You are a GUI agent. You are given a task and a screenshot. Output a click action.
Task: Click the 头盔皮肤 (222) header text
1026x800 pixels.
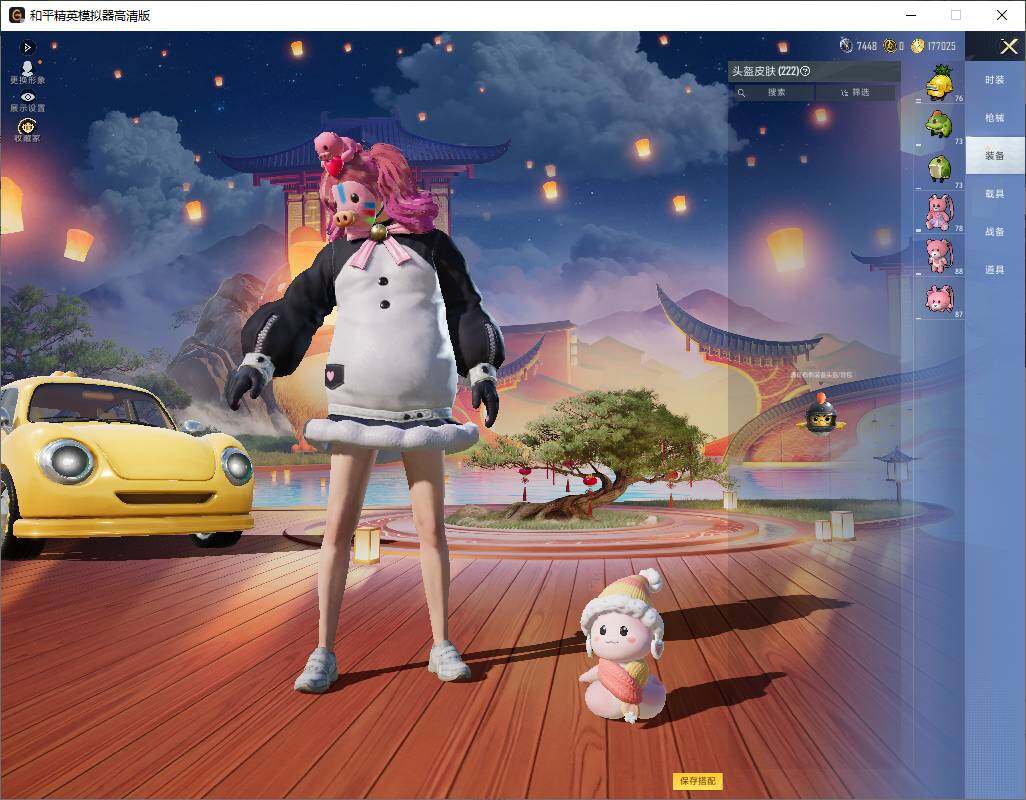point(766,71)
